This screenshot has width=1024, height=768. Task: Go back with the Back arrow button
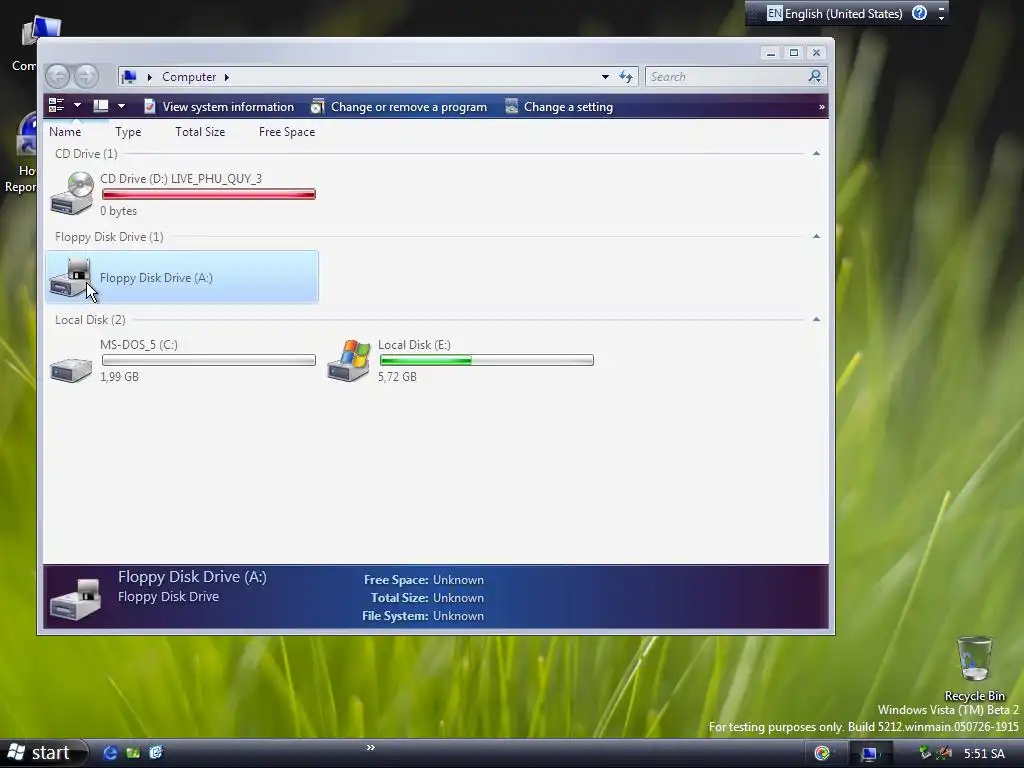57,76
